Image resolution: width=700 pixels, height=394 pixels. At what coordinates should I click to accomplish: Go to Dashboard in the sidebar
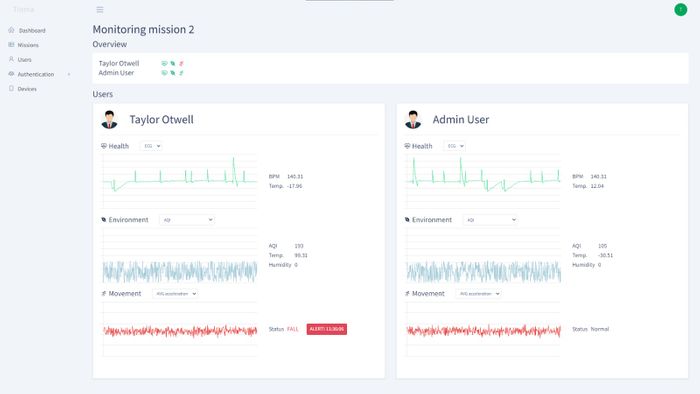(x=32, y=30)
